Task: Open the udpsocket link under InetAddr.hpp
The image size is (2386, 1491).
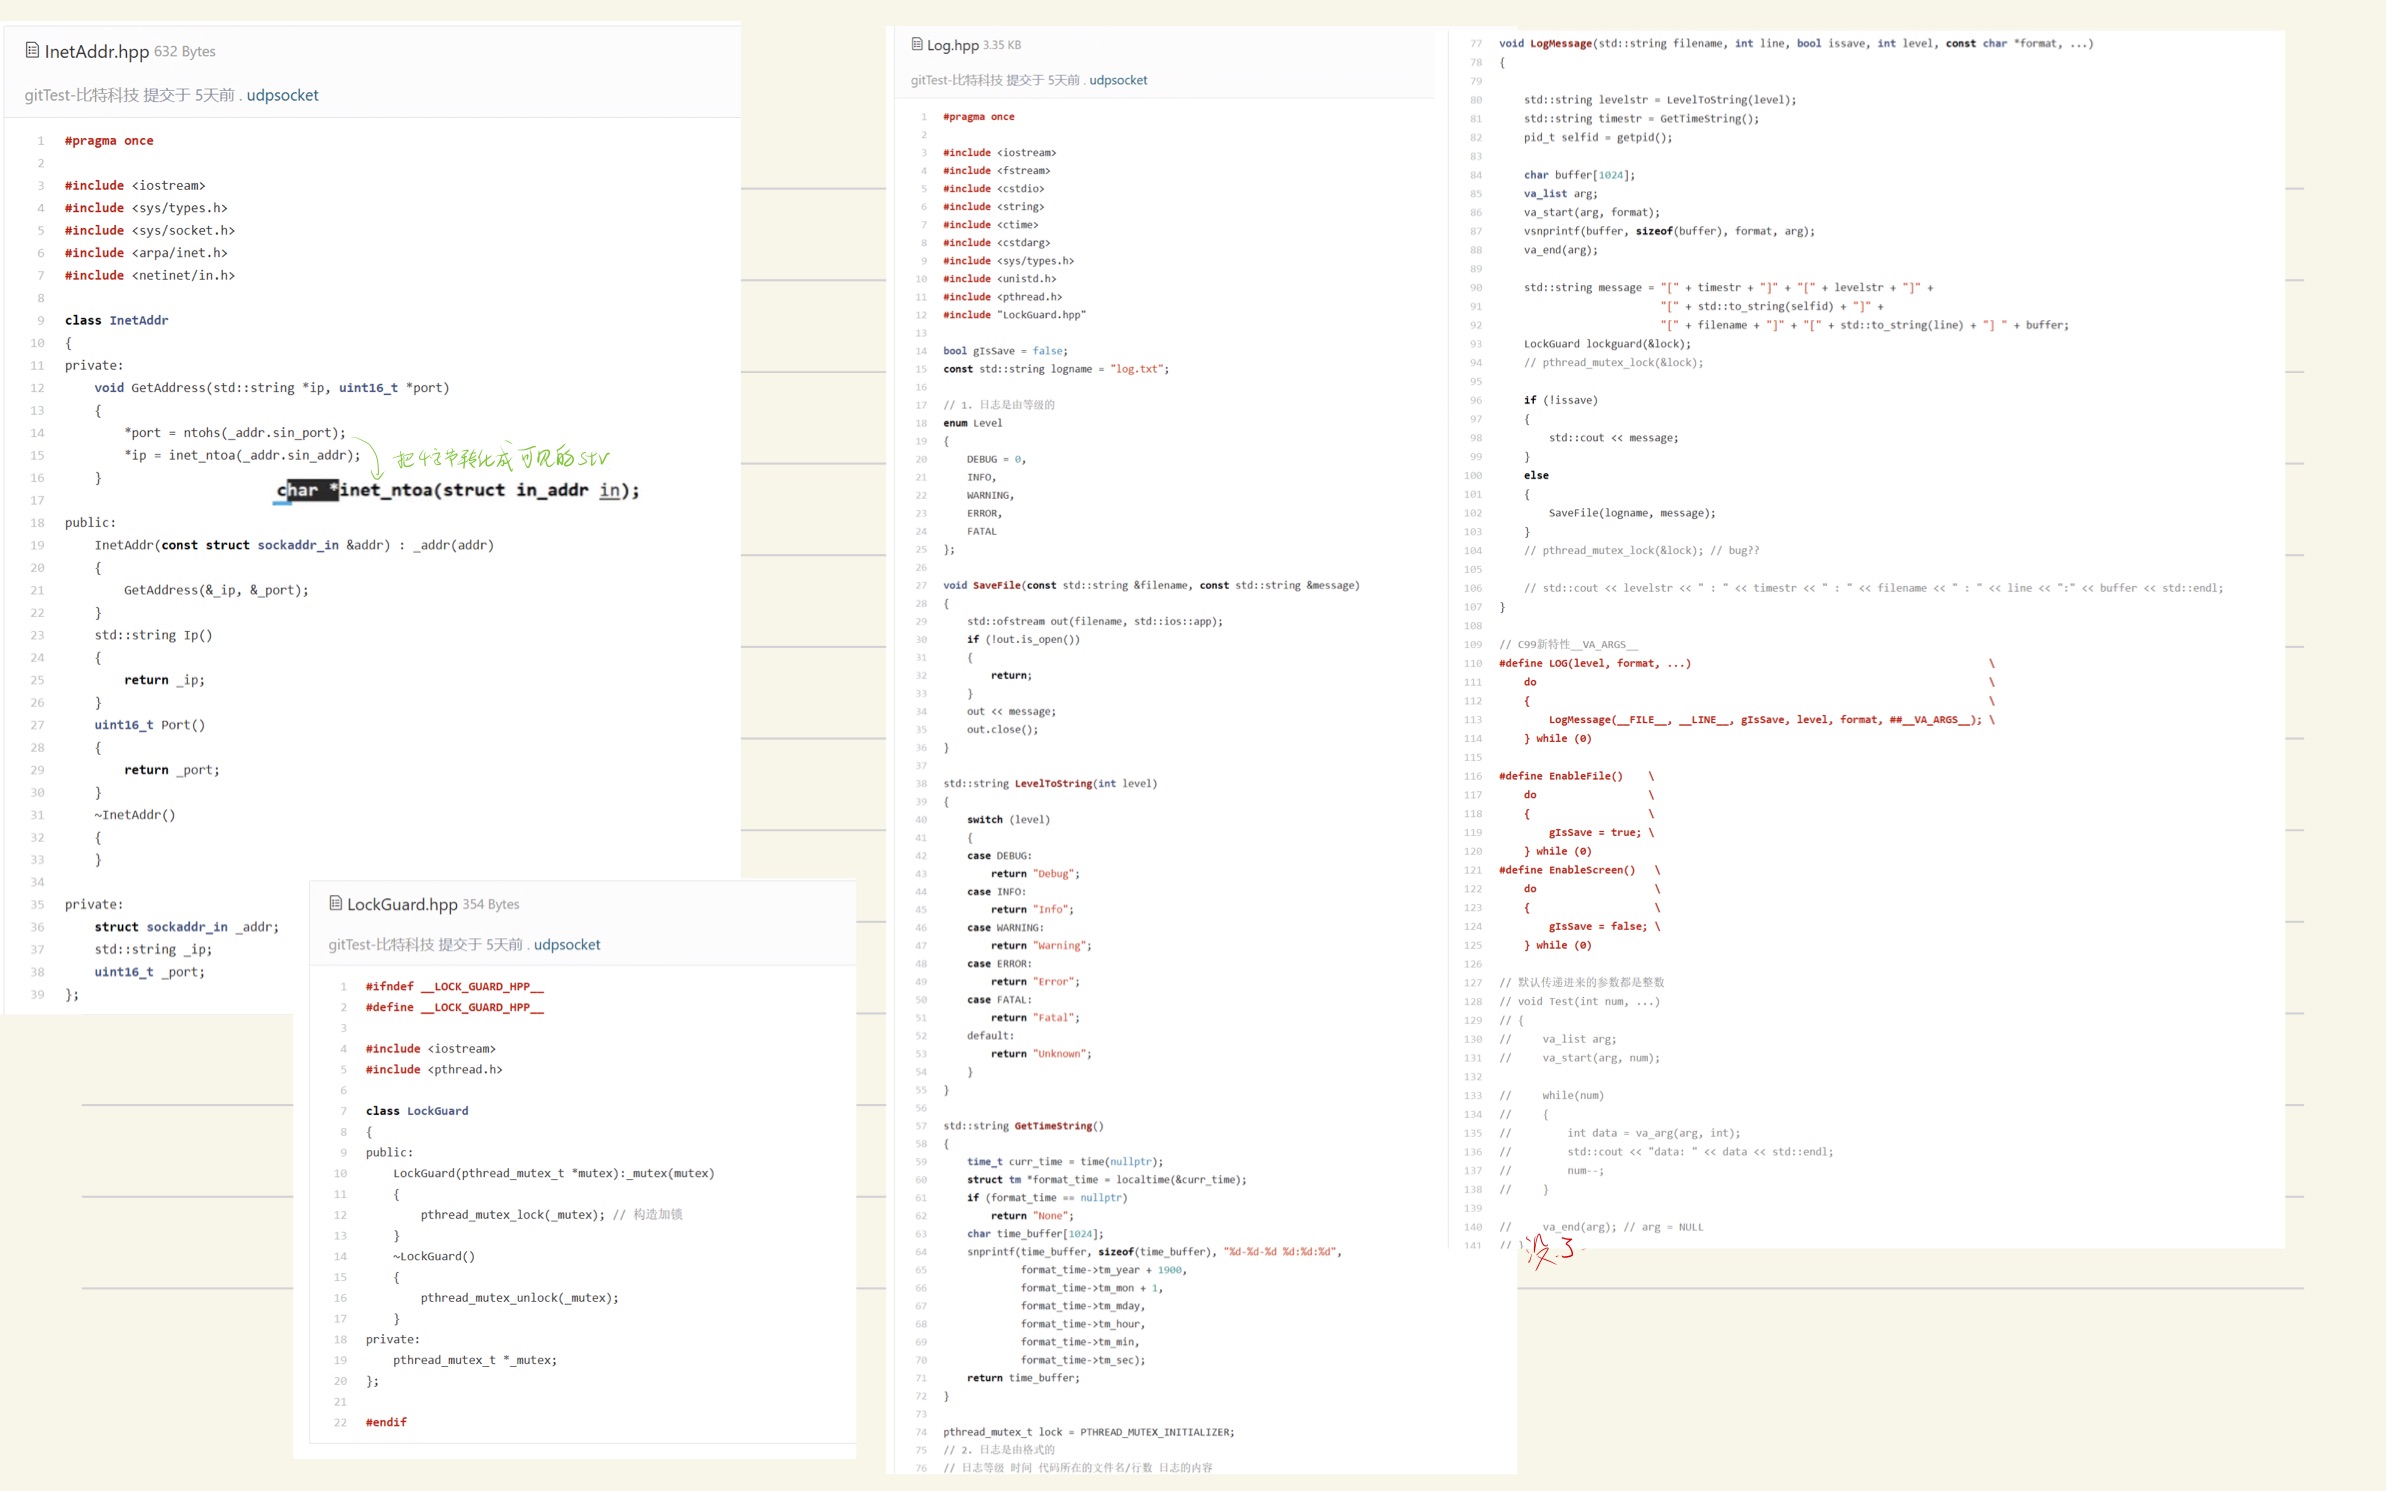Action: click(282, 95)
